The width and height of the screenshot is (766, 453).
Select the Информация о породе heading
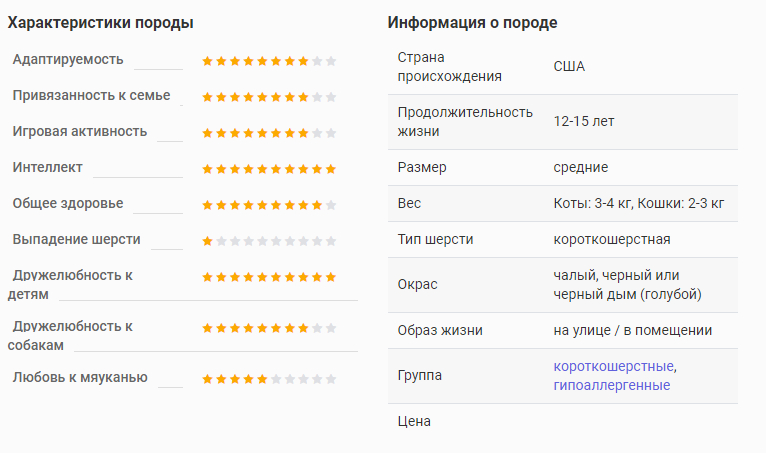(x=472, y=22)
